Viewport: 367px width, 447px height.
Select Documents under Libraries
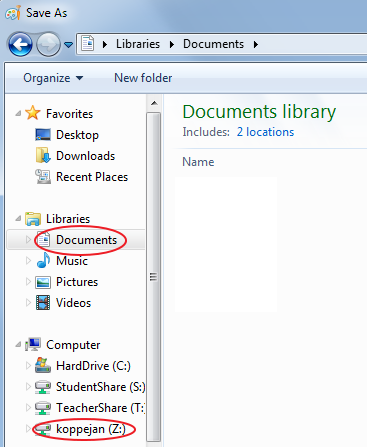pos(86,240)
